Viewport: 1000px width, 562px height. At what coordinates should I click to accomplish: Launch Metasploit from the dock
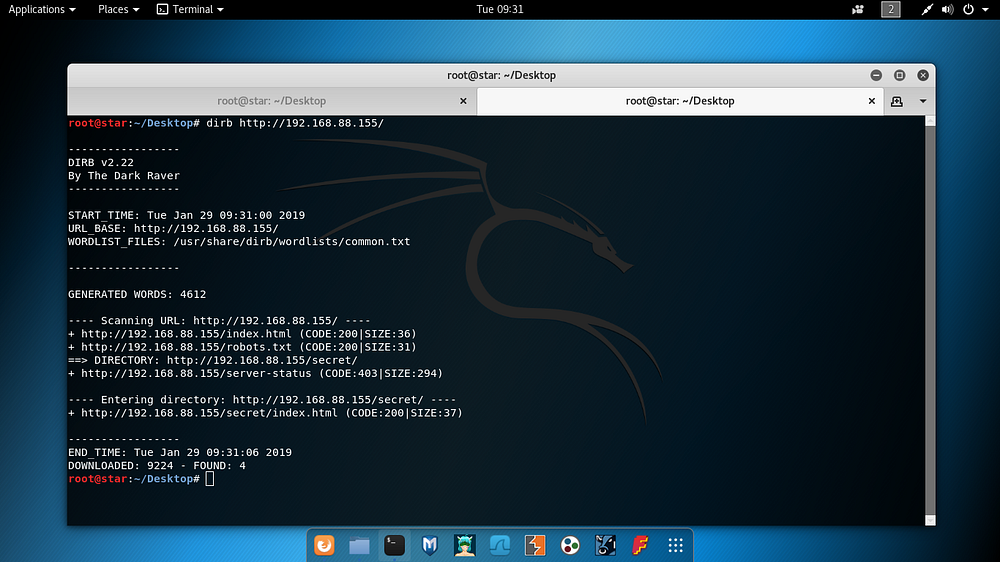429,545
